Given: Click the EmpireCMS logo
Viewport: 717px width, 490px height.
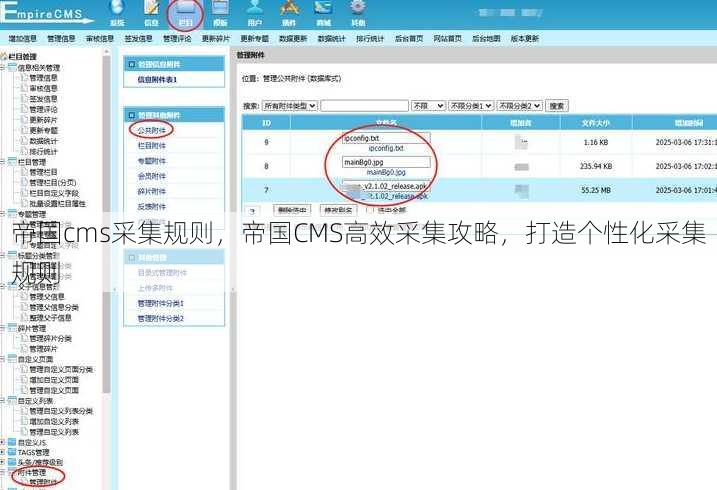Looking at the screenshot, I should [x=46, y=12].
